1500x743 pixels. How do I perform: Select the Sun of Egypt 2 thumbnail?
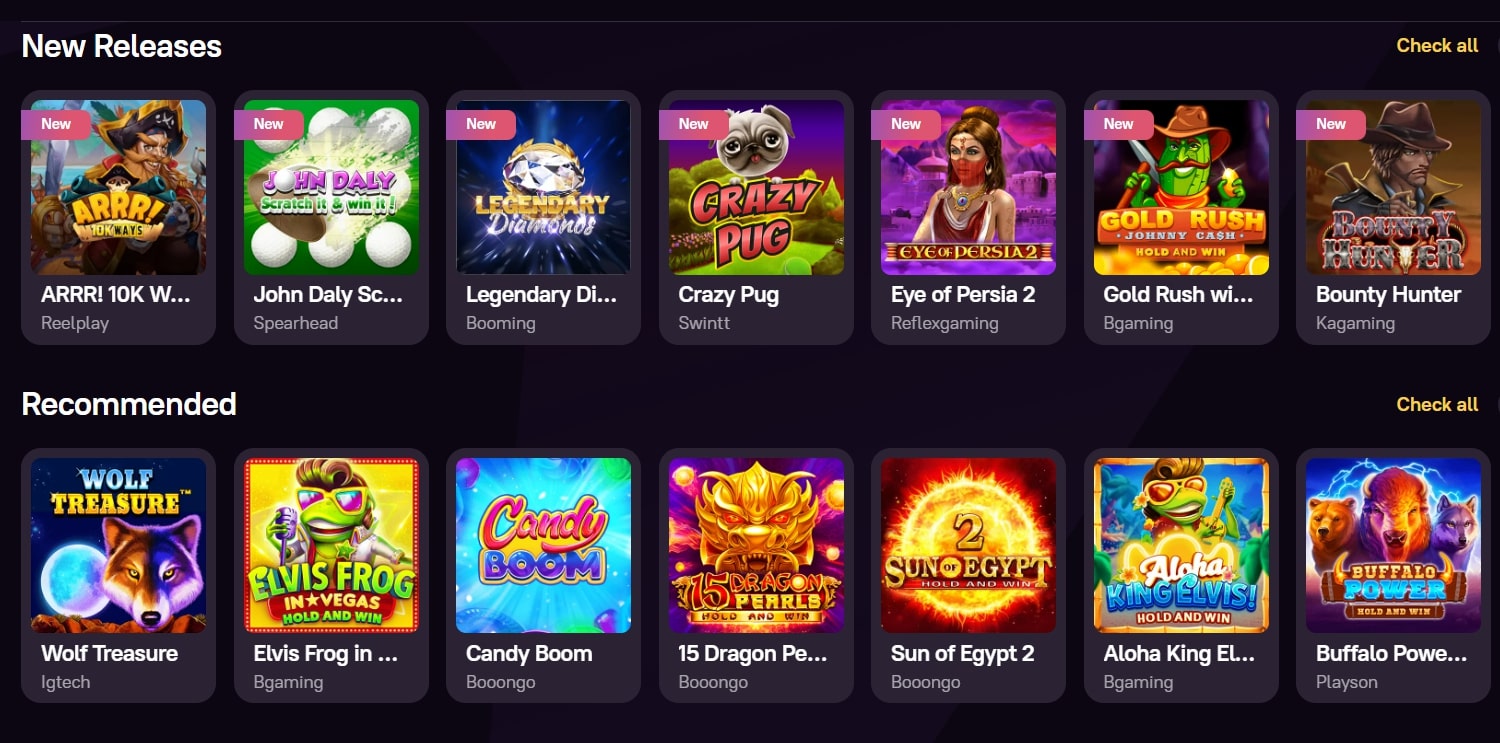pos(968,545)
